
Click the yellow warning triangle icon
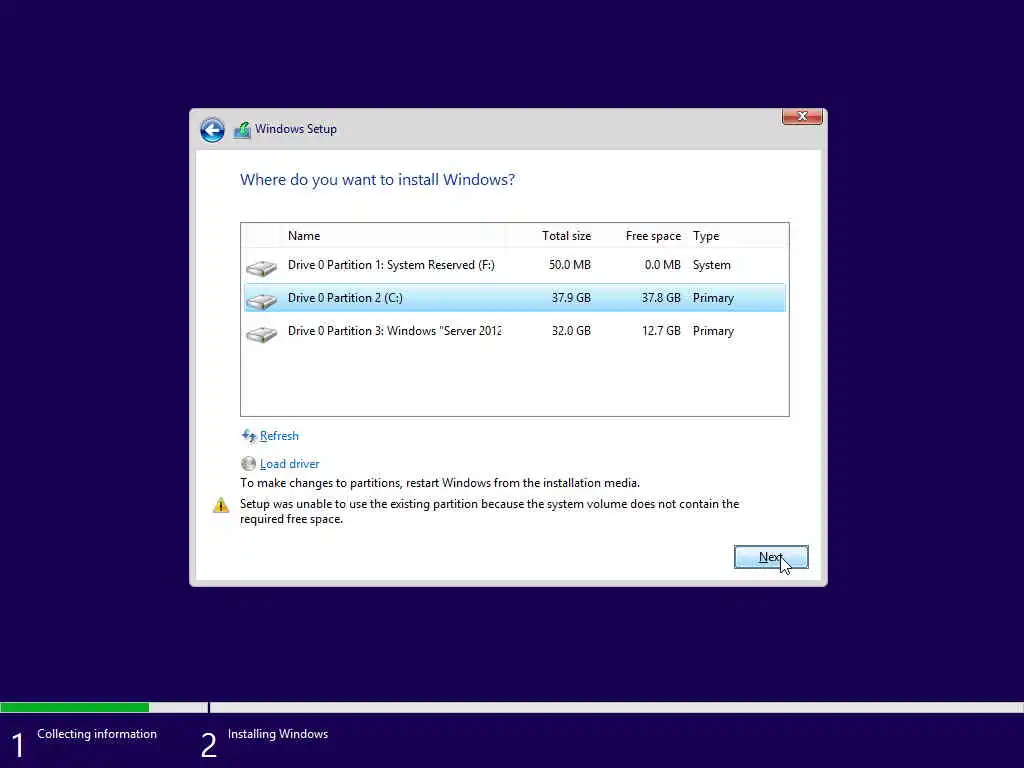(221, 505)
